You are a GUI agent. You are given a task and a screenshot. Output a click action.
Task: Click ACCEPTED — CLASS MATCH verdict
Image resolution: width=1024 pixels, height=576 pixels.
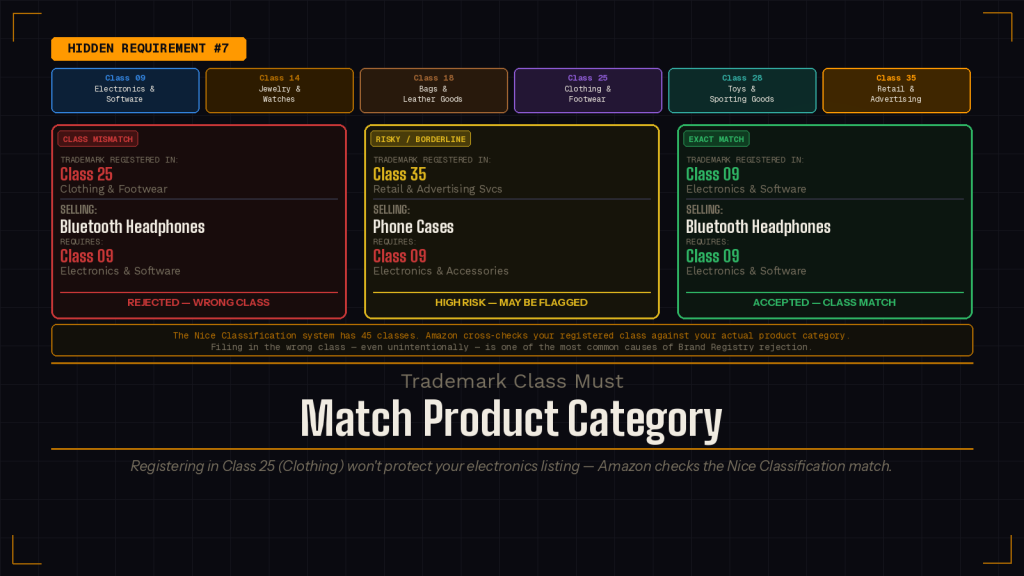[824, 302]
